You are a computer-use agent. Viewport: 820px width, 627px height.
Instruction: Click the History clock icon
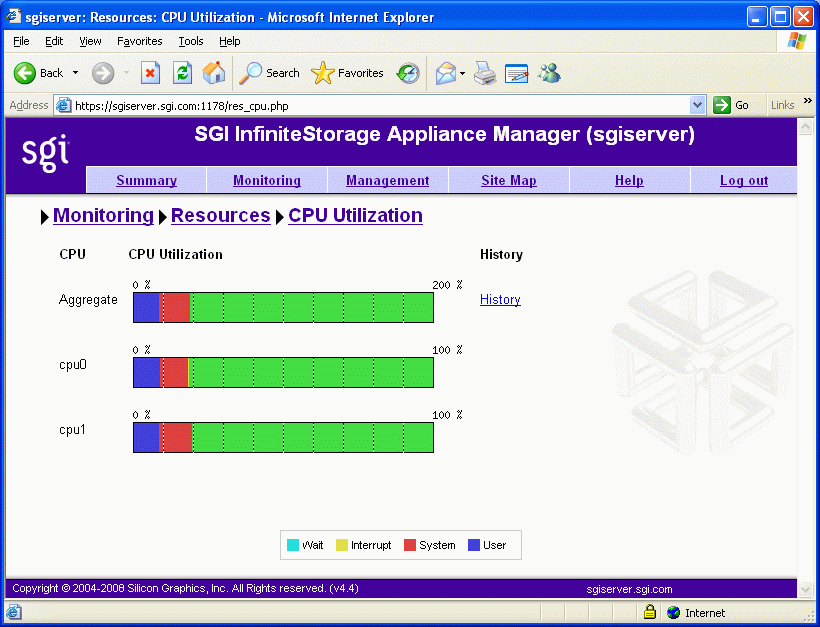[x=408, y=73]
